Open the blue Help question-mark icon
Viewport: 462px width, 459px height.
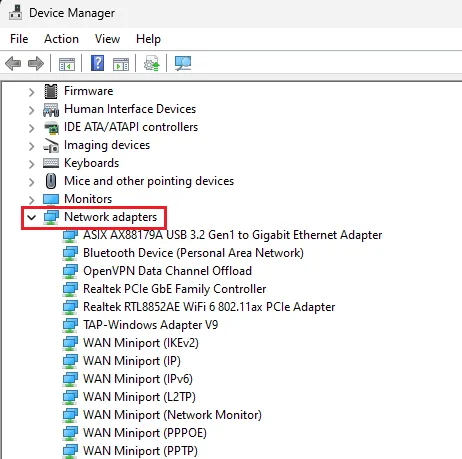(97, 63)
